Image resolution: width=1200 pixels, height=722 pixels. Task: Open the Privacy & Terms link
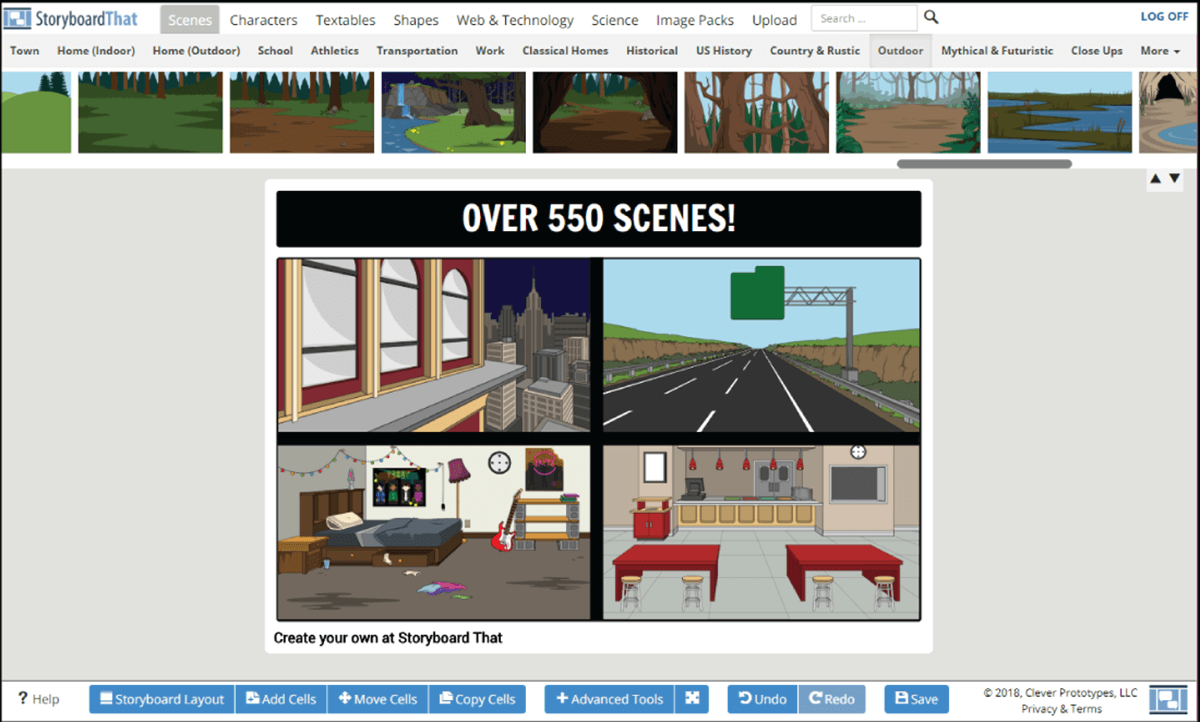tap(1060, 708)
